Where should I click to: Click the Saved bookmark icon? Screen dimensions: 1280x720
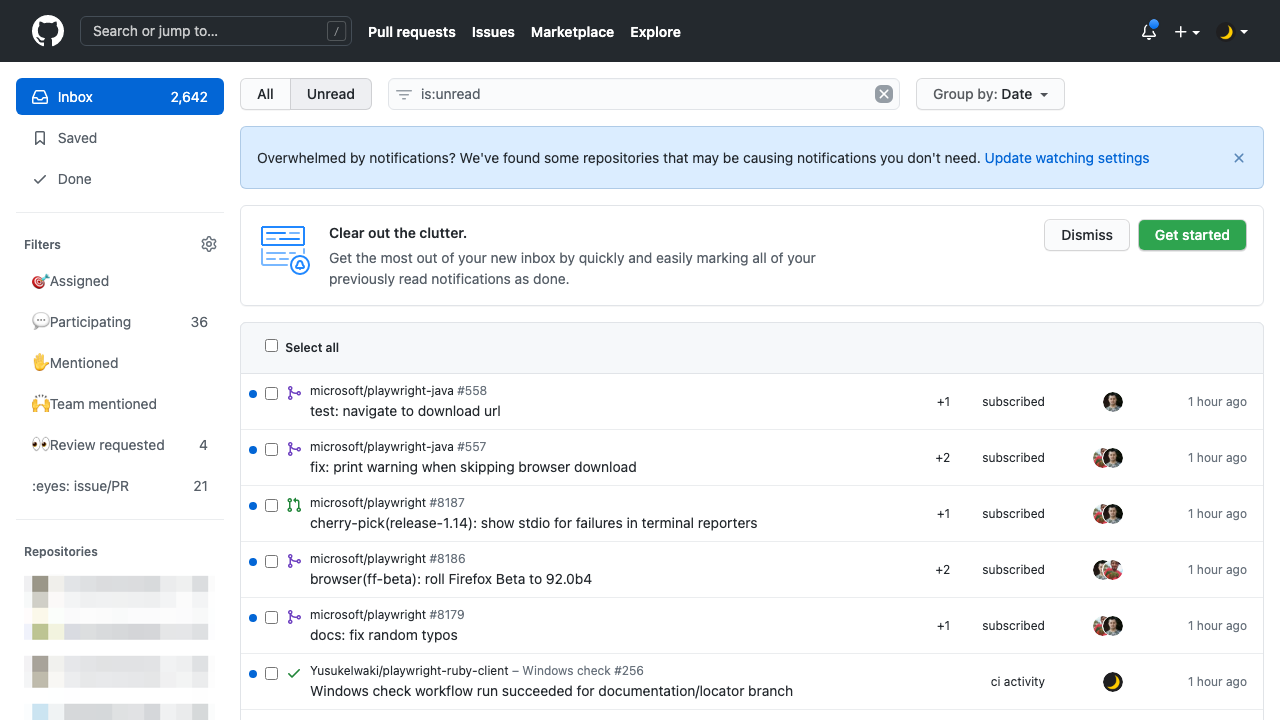40,138
